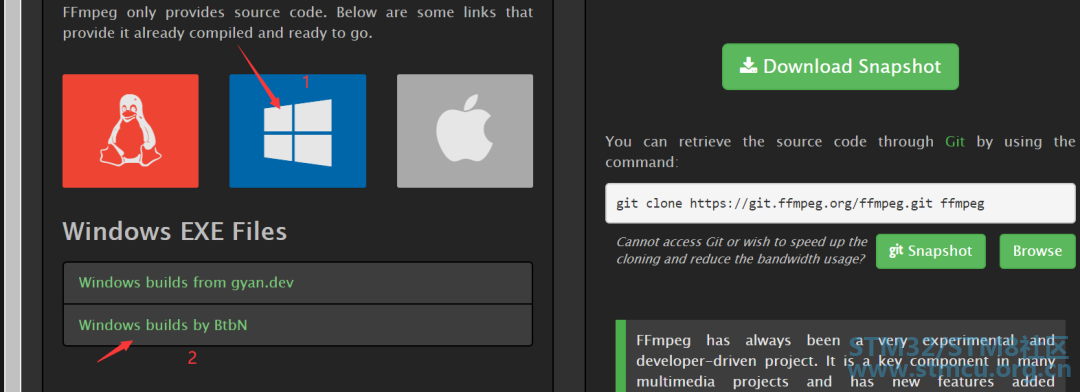
Task: Select the Windows logo download tile
Action: pos(298,131)
